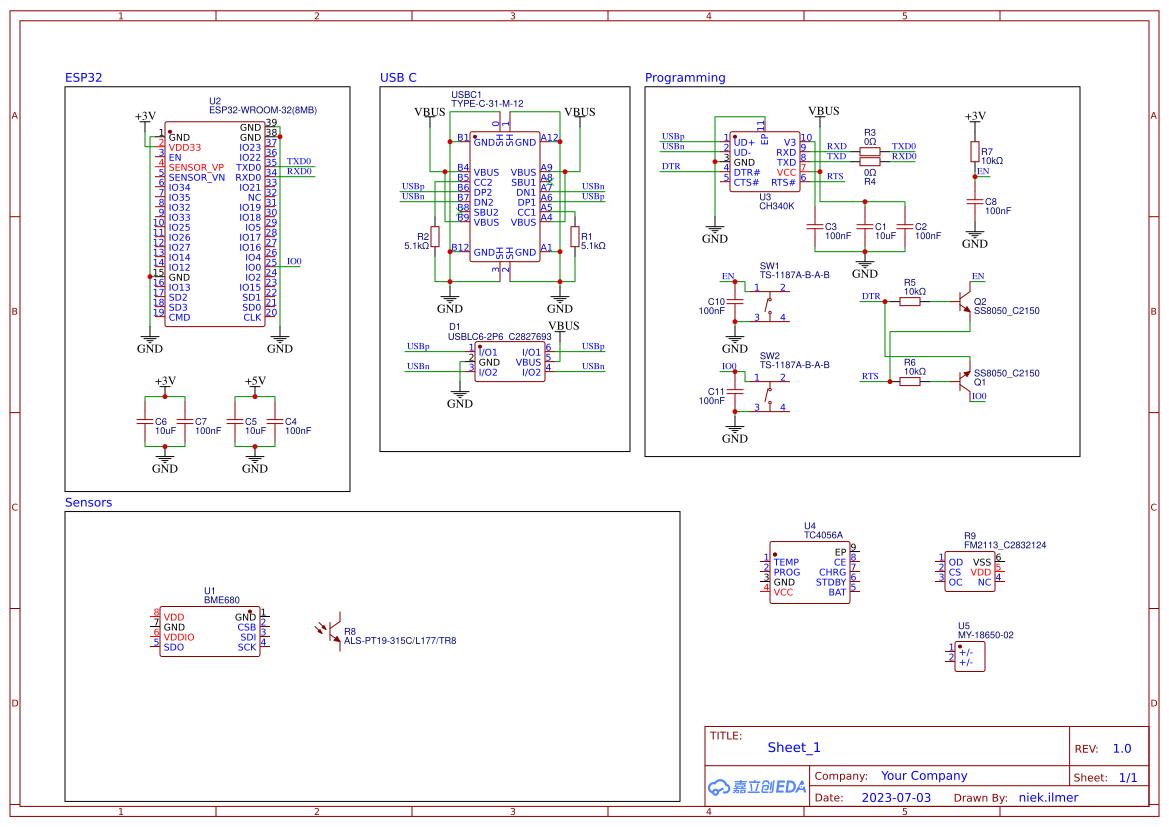
Task: Click the "BME680" part label
Action: (x=222, y=600)
